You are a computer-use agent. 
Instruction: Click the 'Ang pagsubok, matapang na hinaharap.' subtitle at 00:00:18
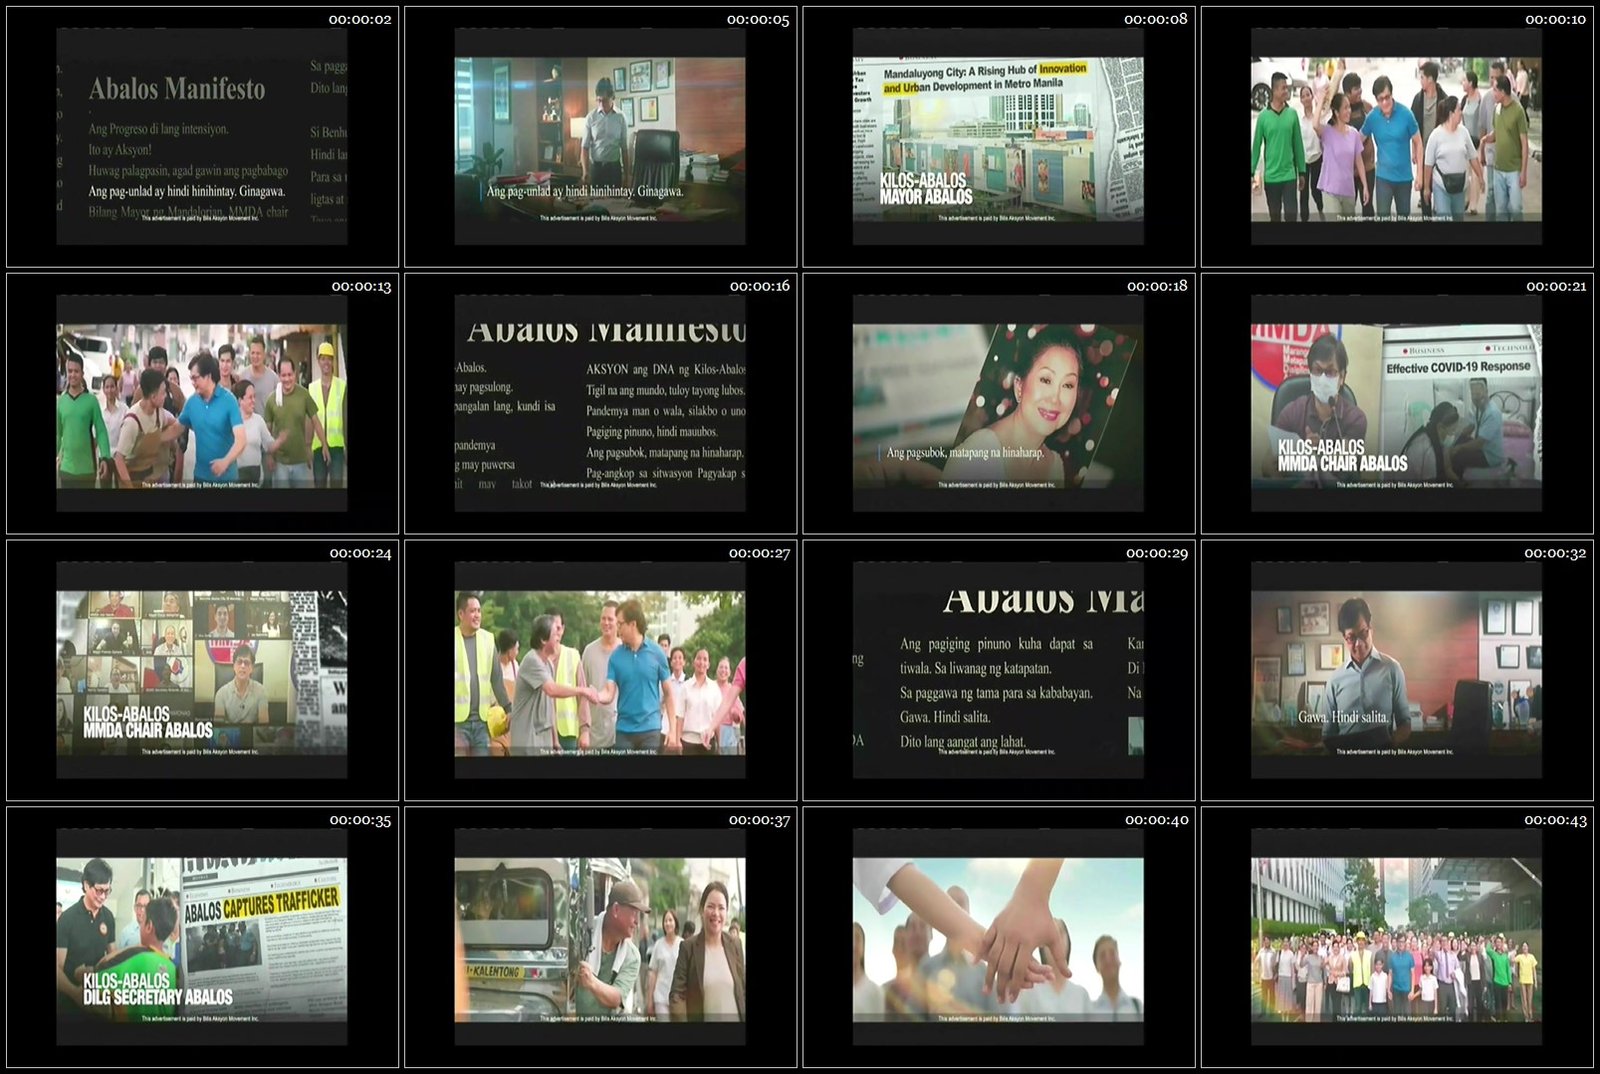965,453
